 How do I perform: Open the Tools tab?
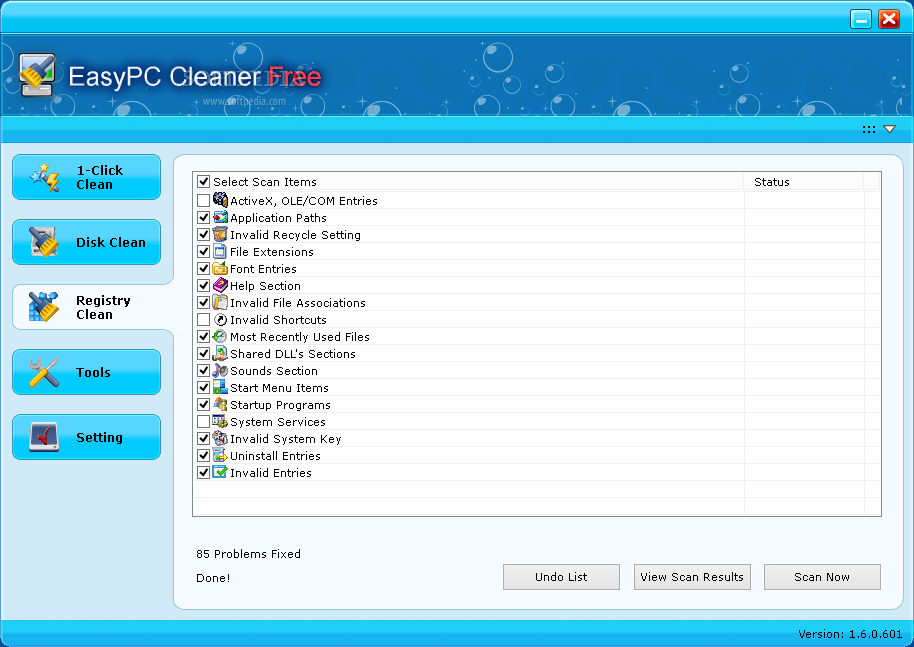[x=86, y=372]
